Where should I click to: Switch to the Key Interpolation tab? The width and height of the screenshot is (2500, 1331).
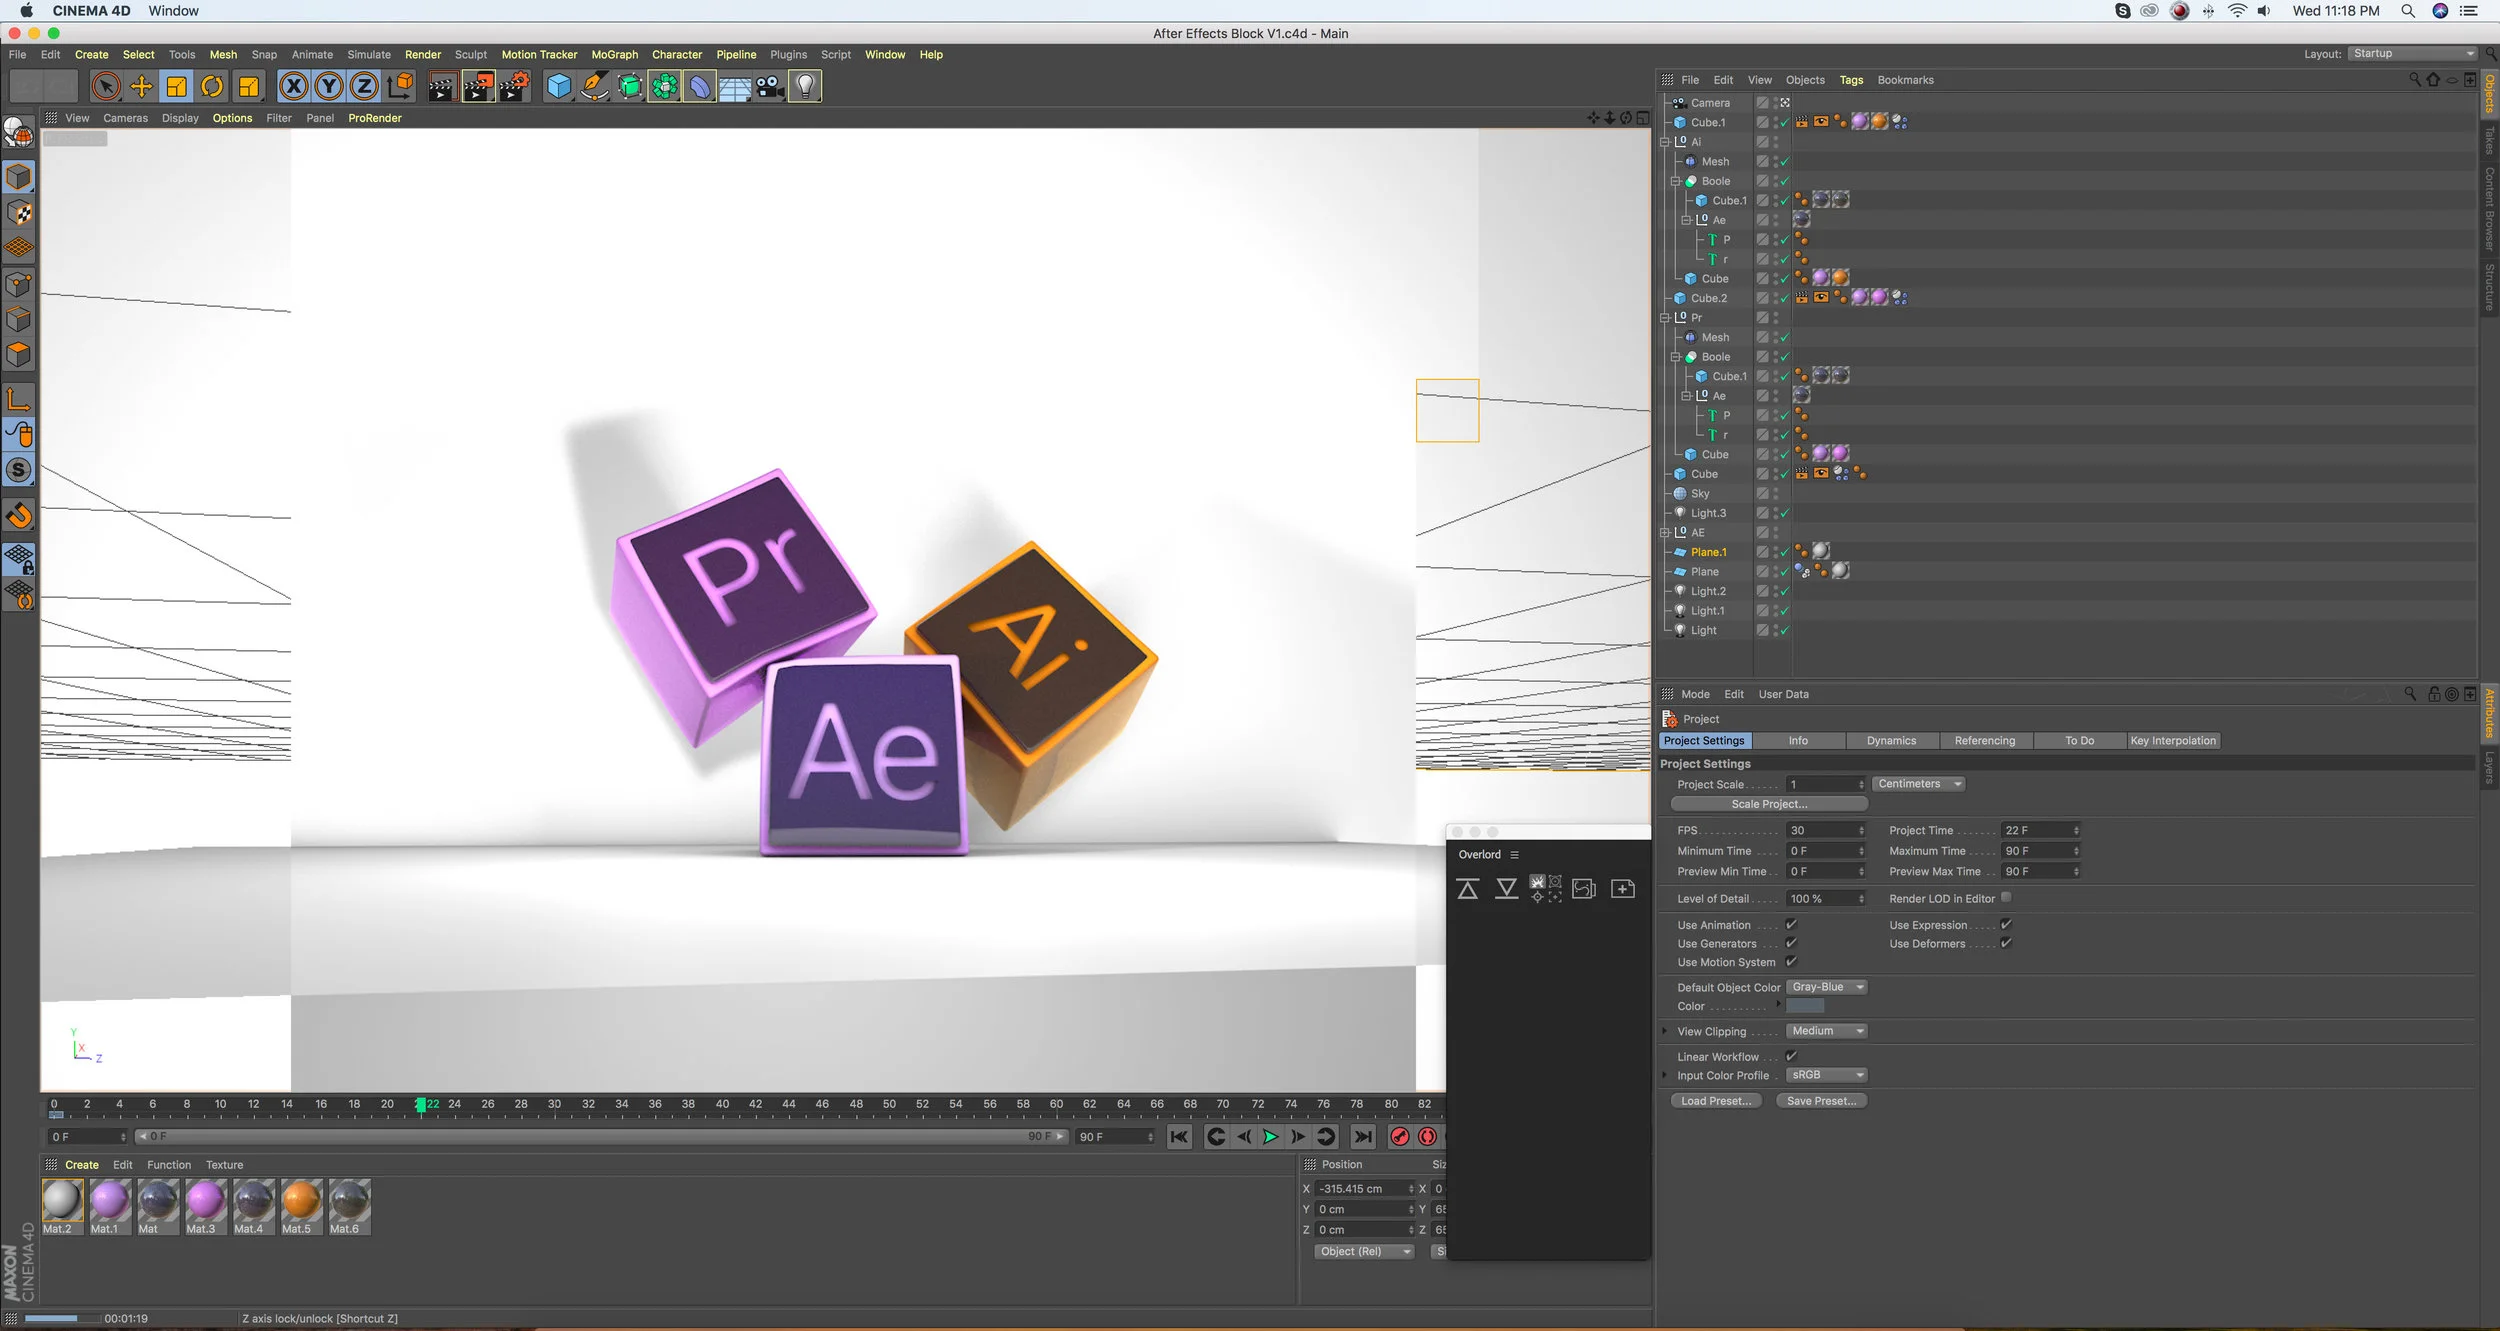coord(2173,741)
